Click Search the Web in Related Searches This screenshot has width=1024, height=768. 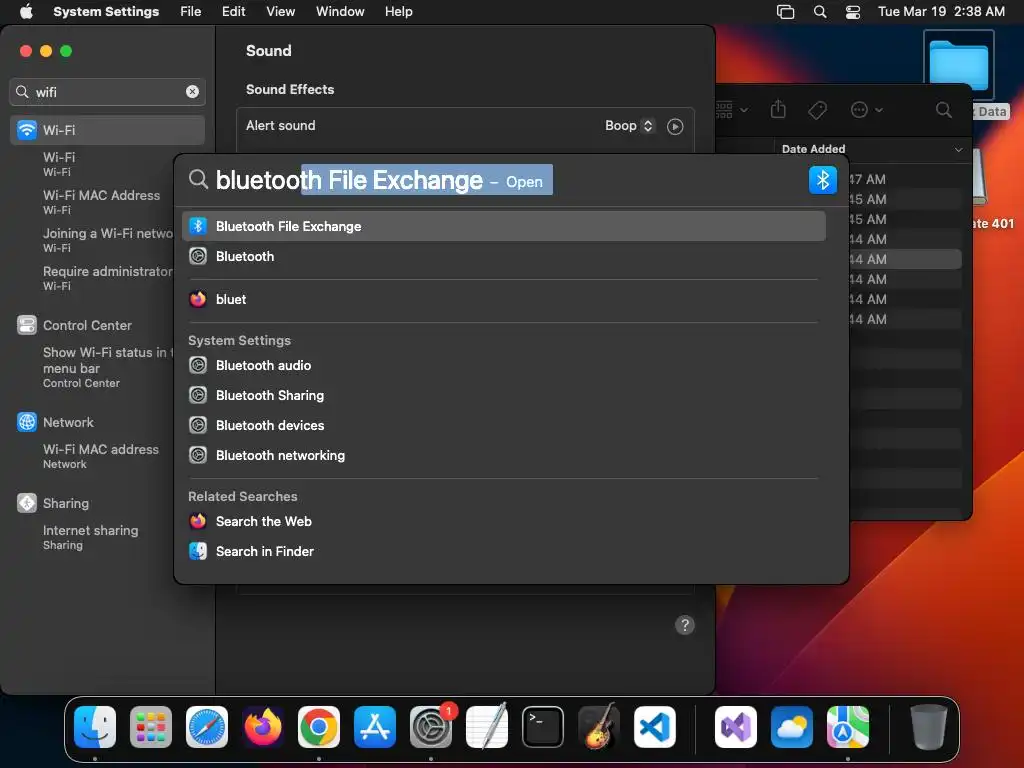point(504,521)
